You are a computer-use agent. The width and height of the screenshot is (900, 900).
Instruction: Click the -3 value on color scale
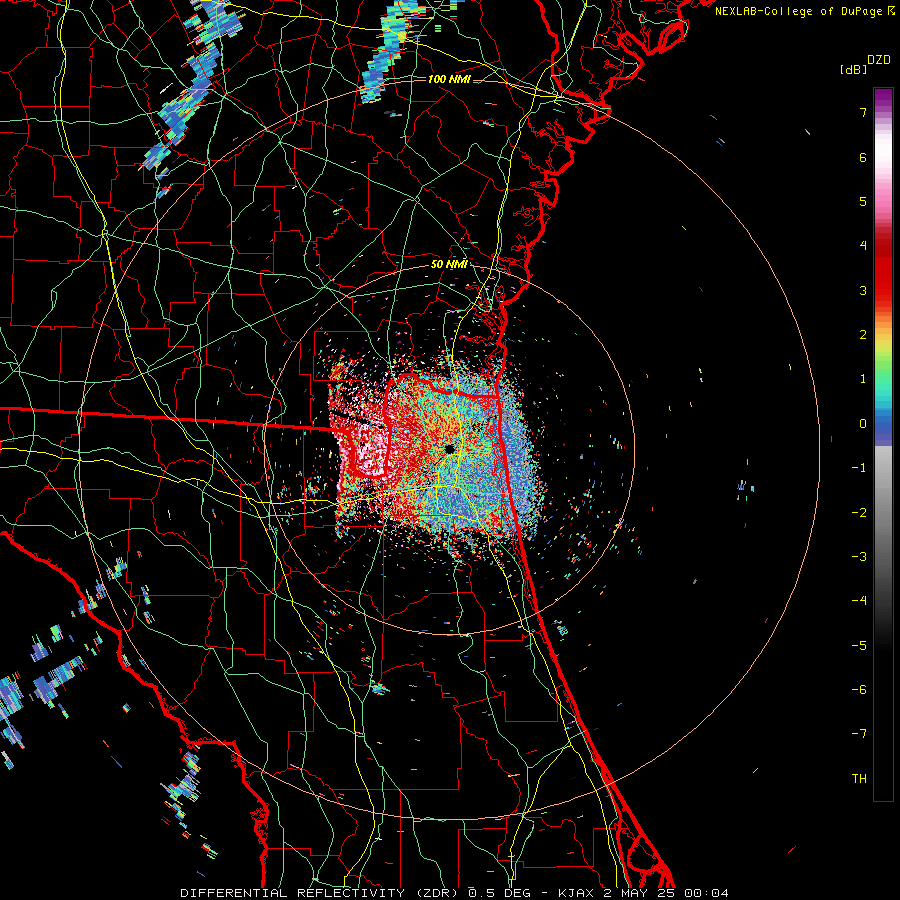pyautogui.click(x=859, y=557)
